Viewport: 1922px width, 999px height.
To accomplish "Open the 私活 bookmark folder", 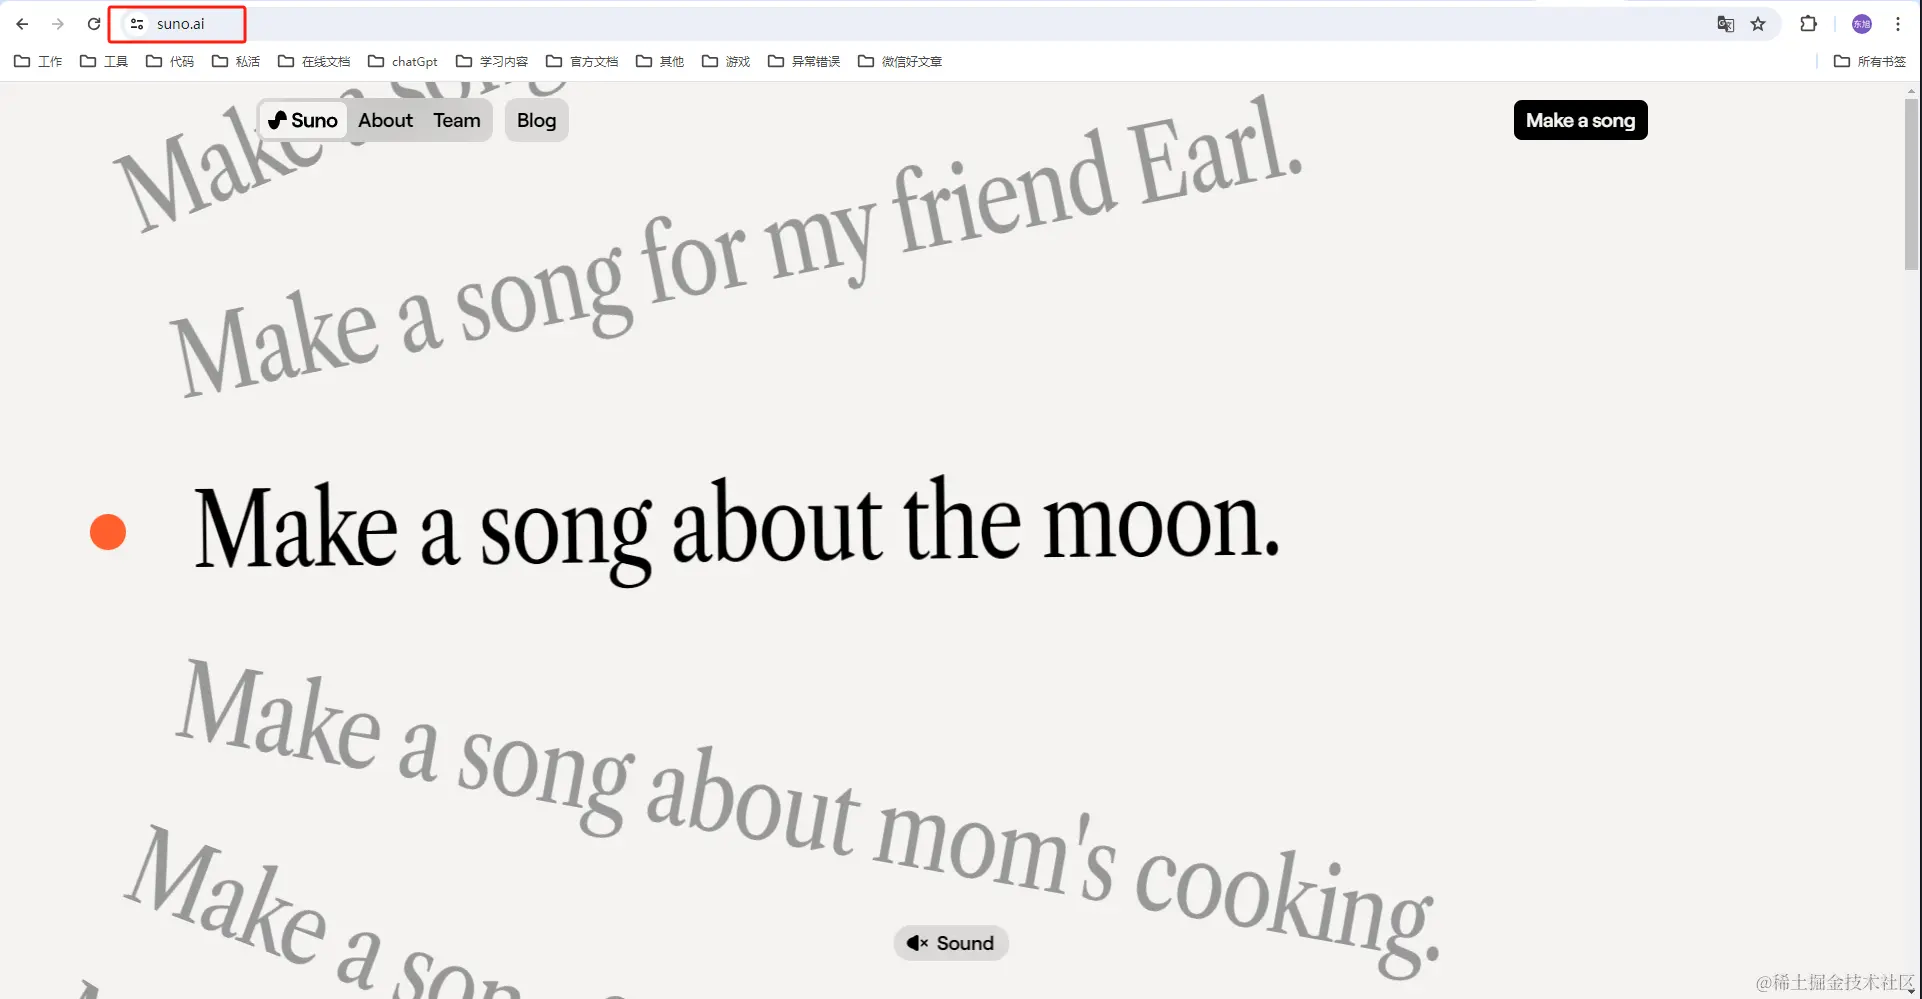I will click(x=236, y=61).
